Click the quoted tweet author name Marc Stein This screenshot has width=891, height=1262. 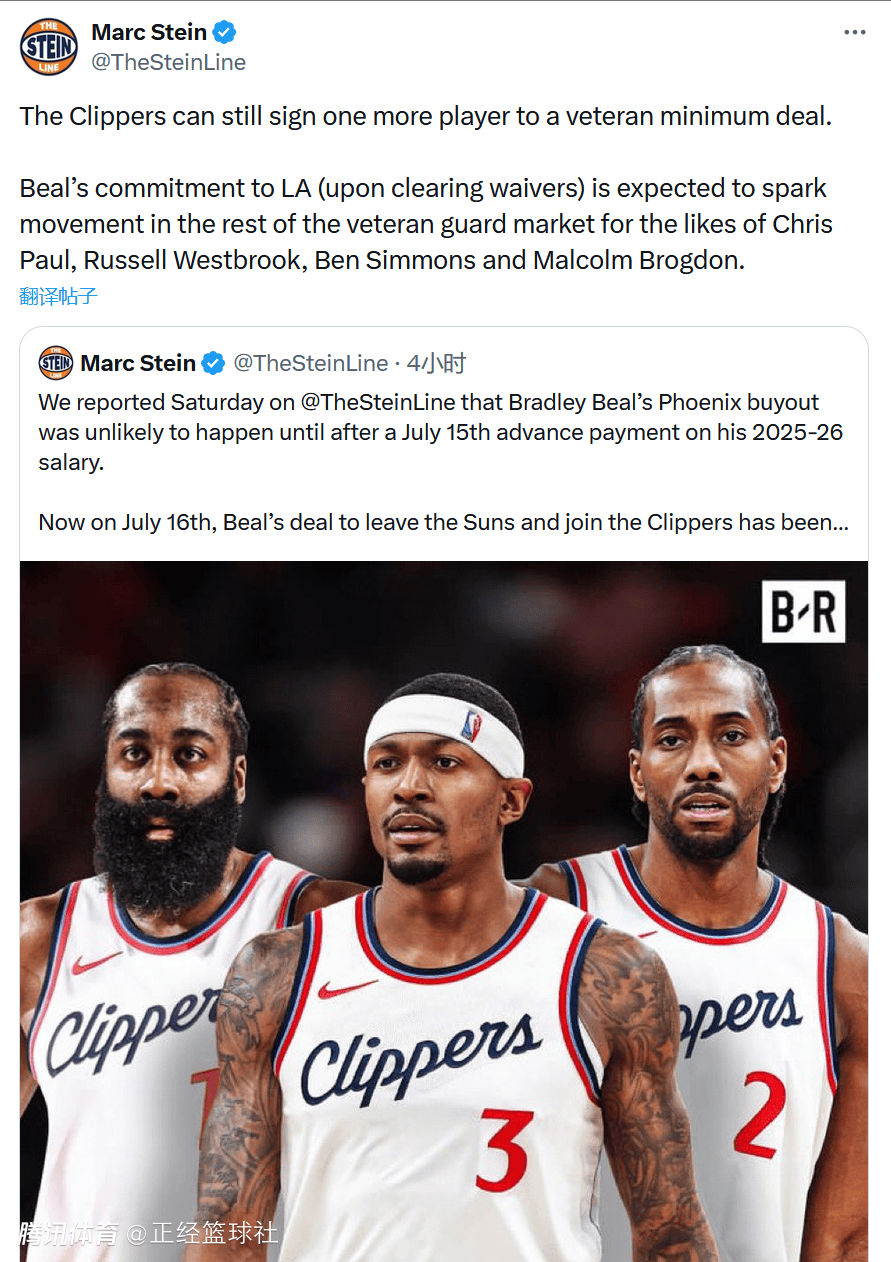click(138, 363)
